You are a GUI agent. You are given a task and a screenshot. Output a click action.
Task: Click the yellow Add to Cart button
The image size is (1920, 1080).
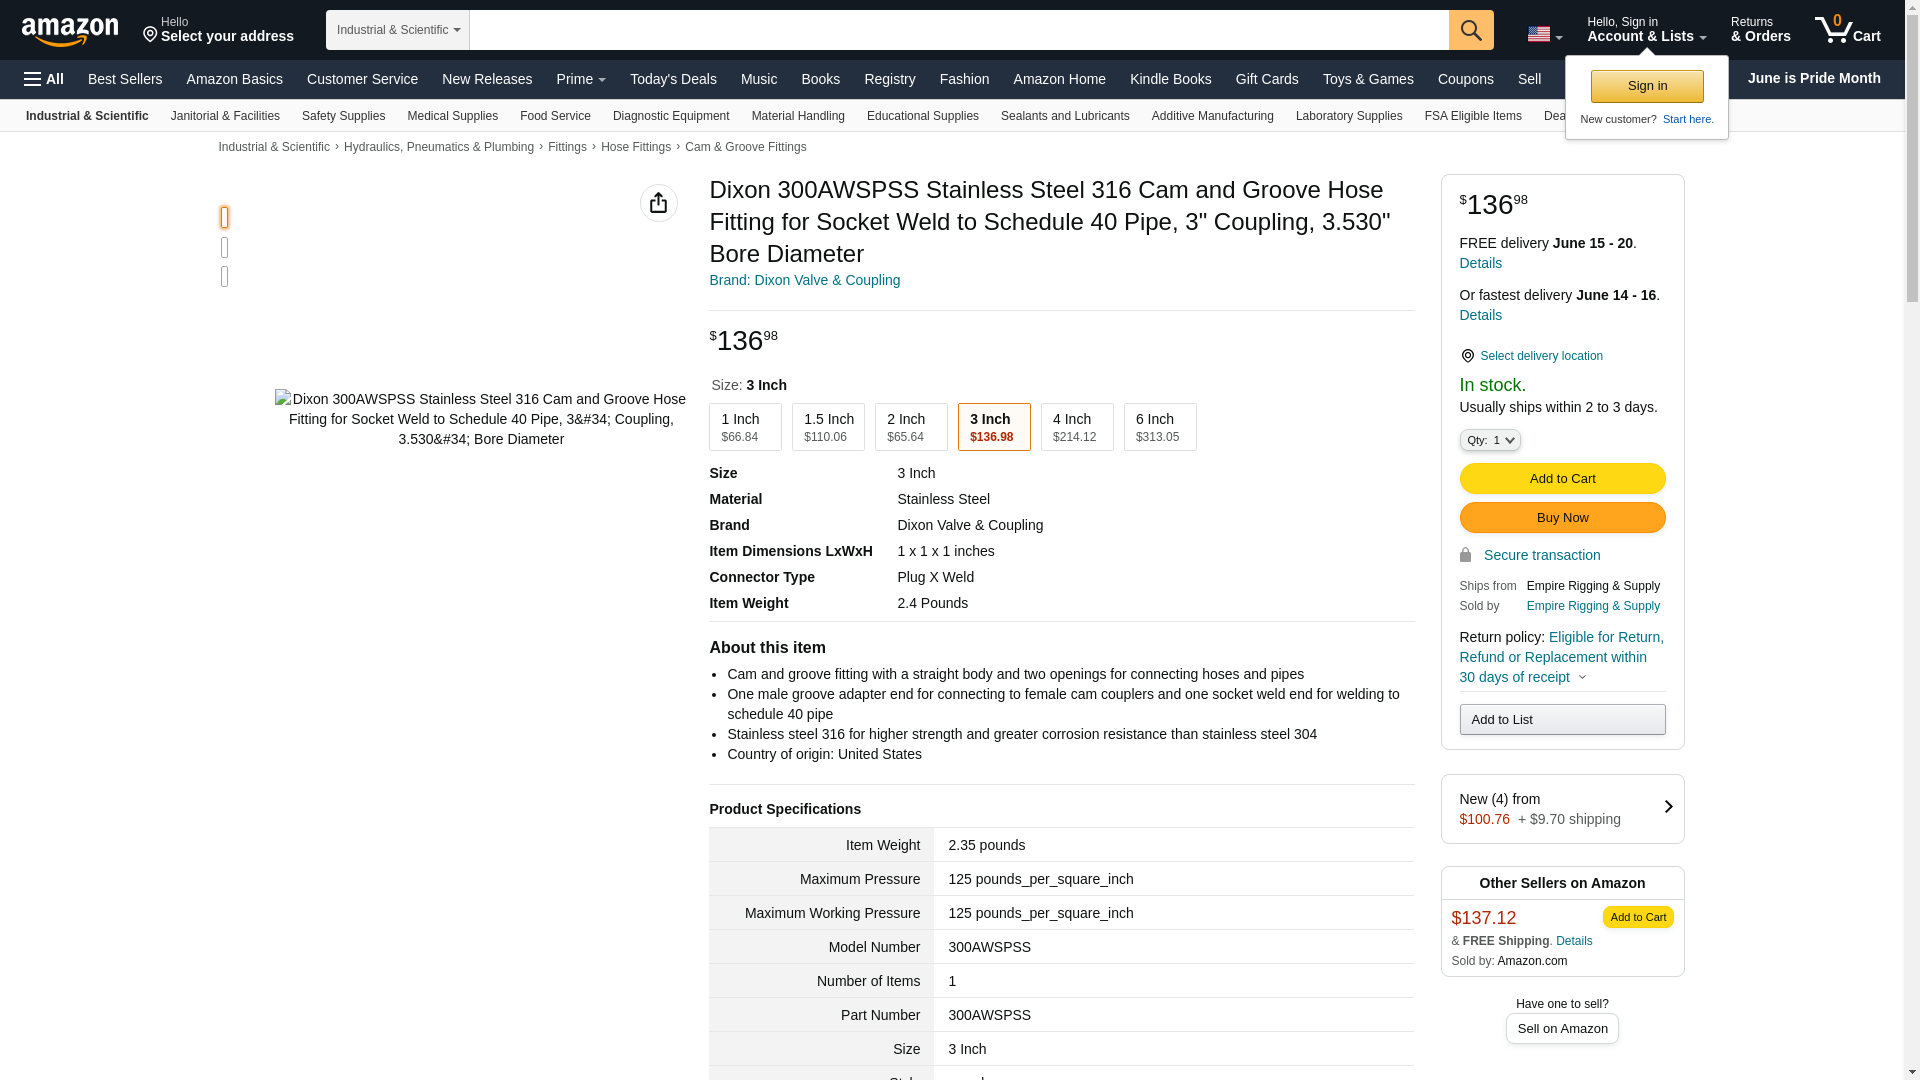click(x=1562, y=479)
